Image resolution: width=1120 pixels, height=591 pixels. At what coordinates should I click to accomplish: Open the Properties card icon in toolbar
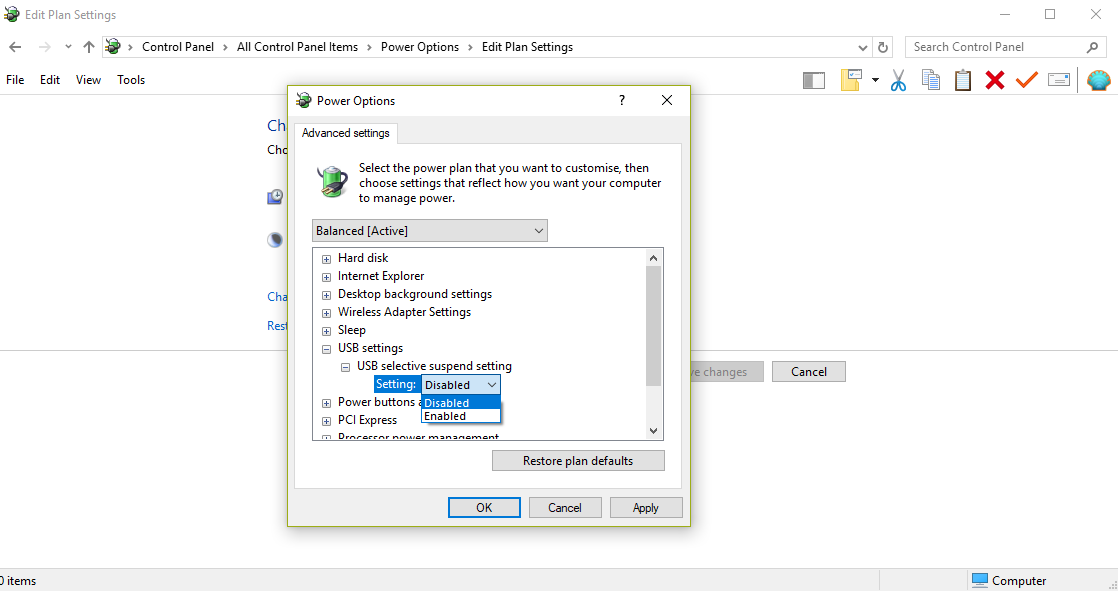pos(1059,80)
